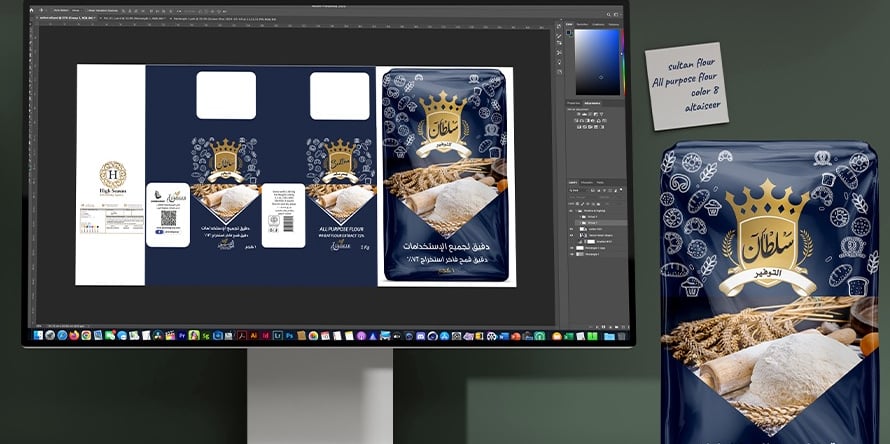This screenshot has height=444, width=890.
Task: Switch to the Paths tab
Action: click(600, 183)
